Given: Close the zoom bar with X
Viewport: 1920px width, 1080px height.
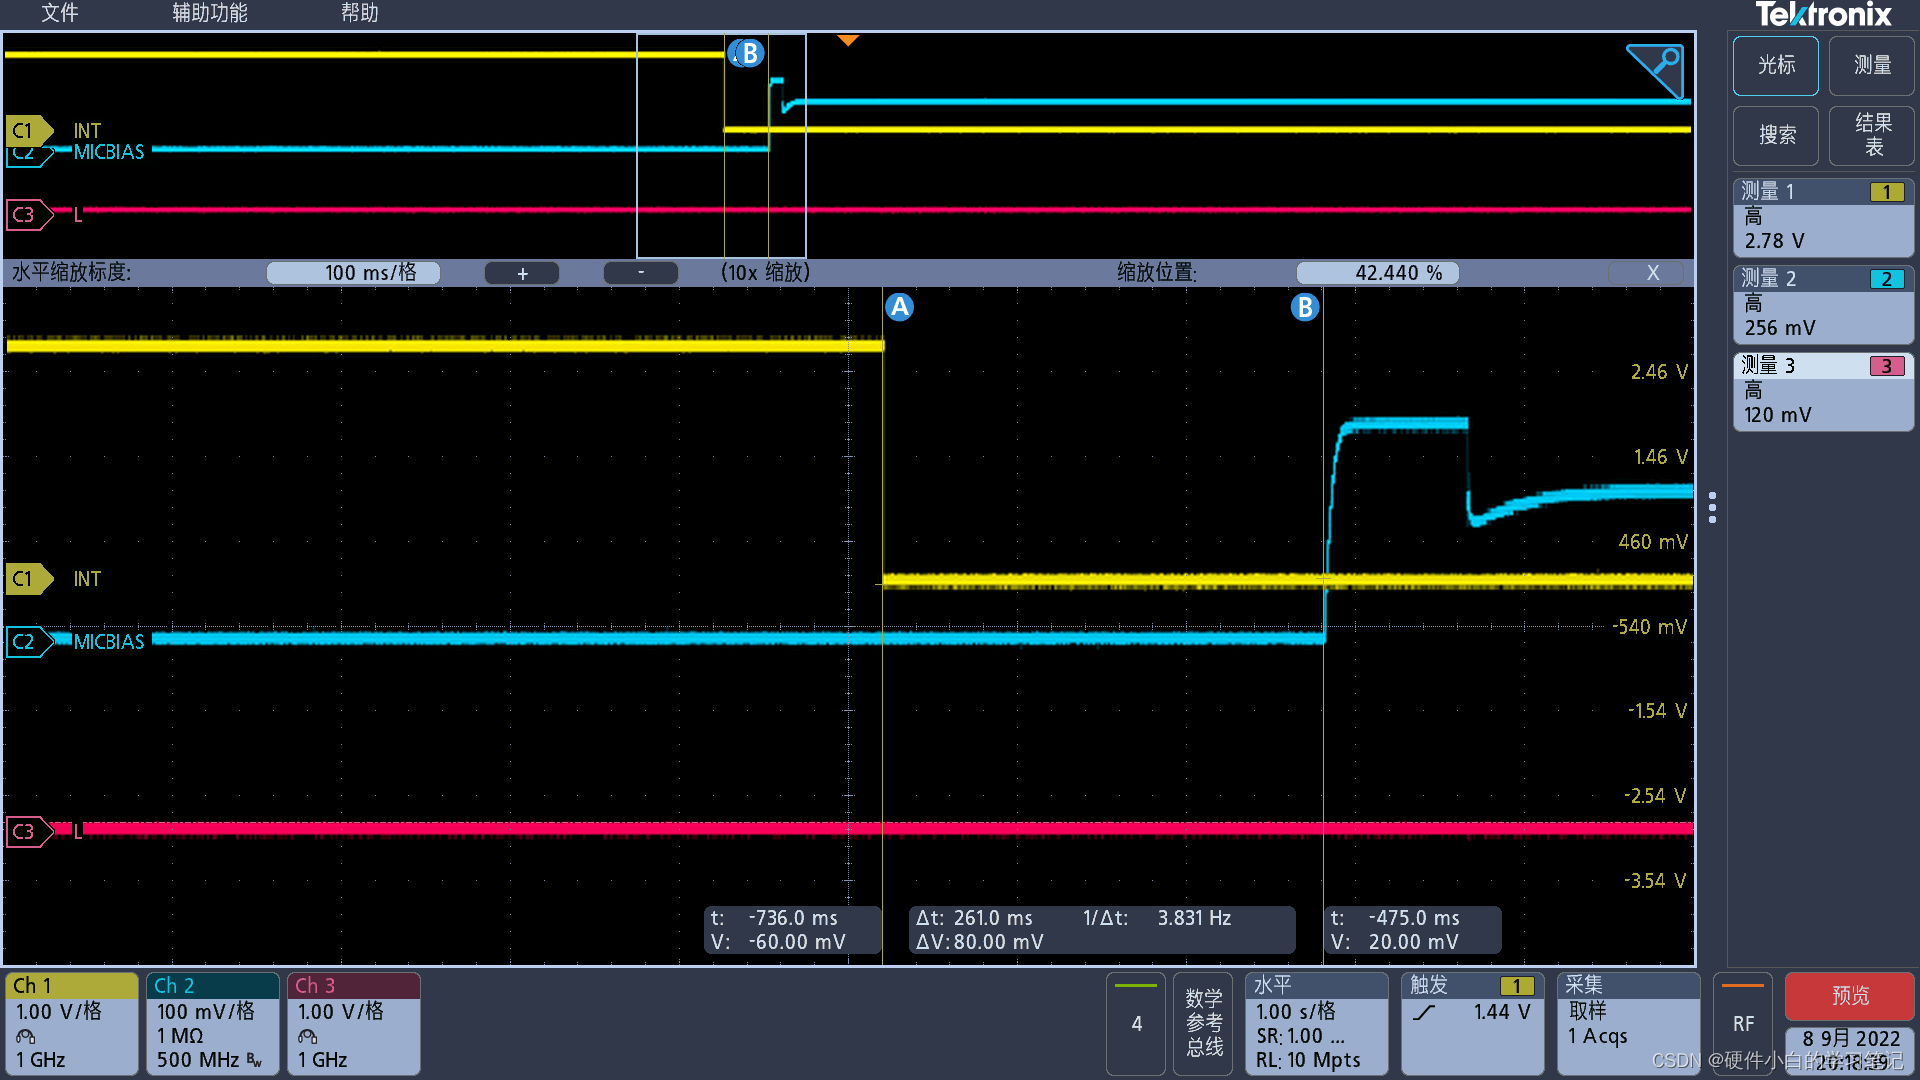Looking at the screenshot, I should pos(1652,273).
